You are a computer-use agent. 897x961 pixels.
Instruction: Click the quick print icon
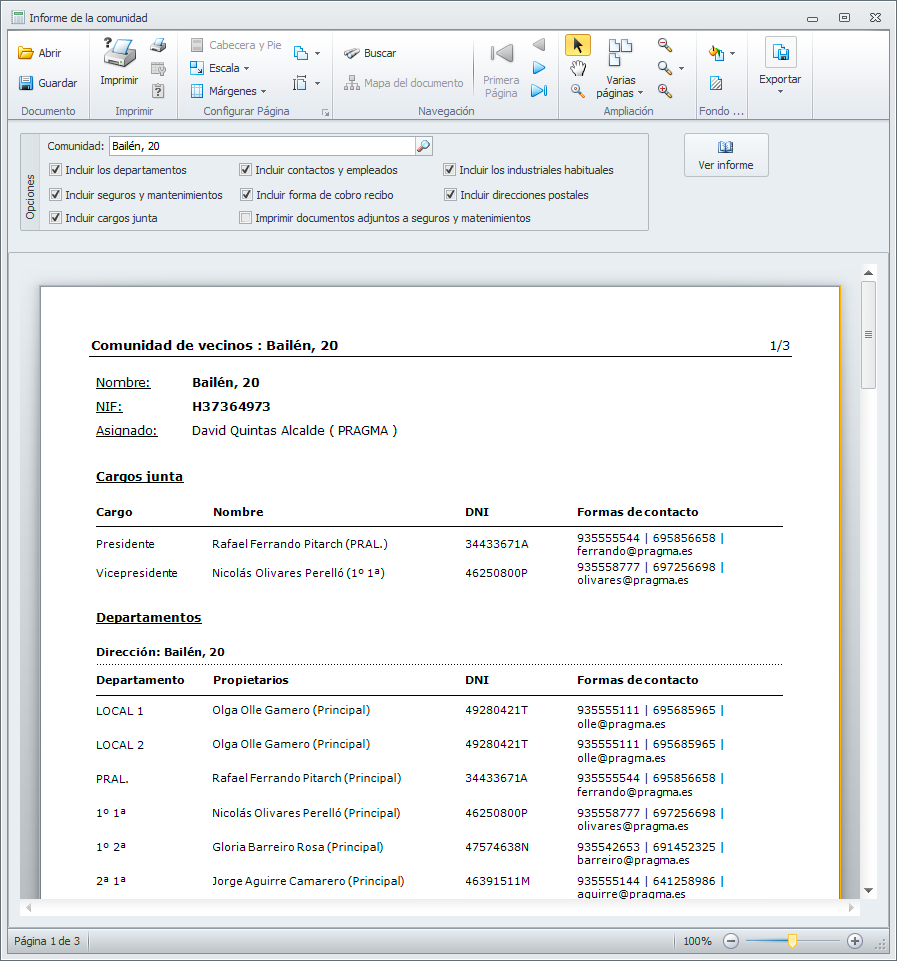(158, 45)
